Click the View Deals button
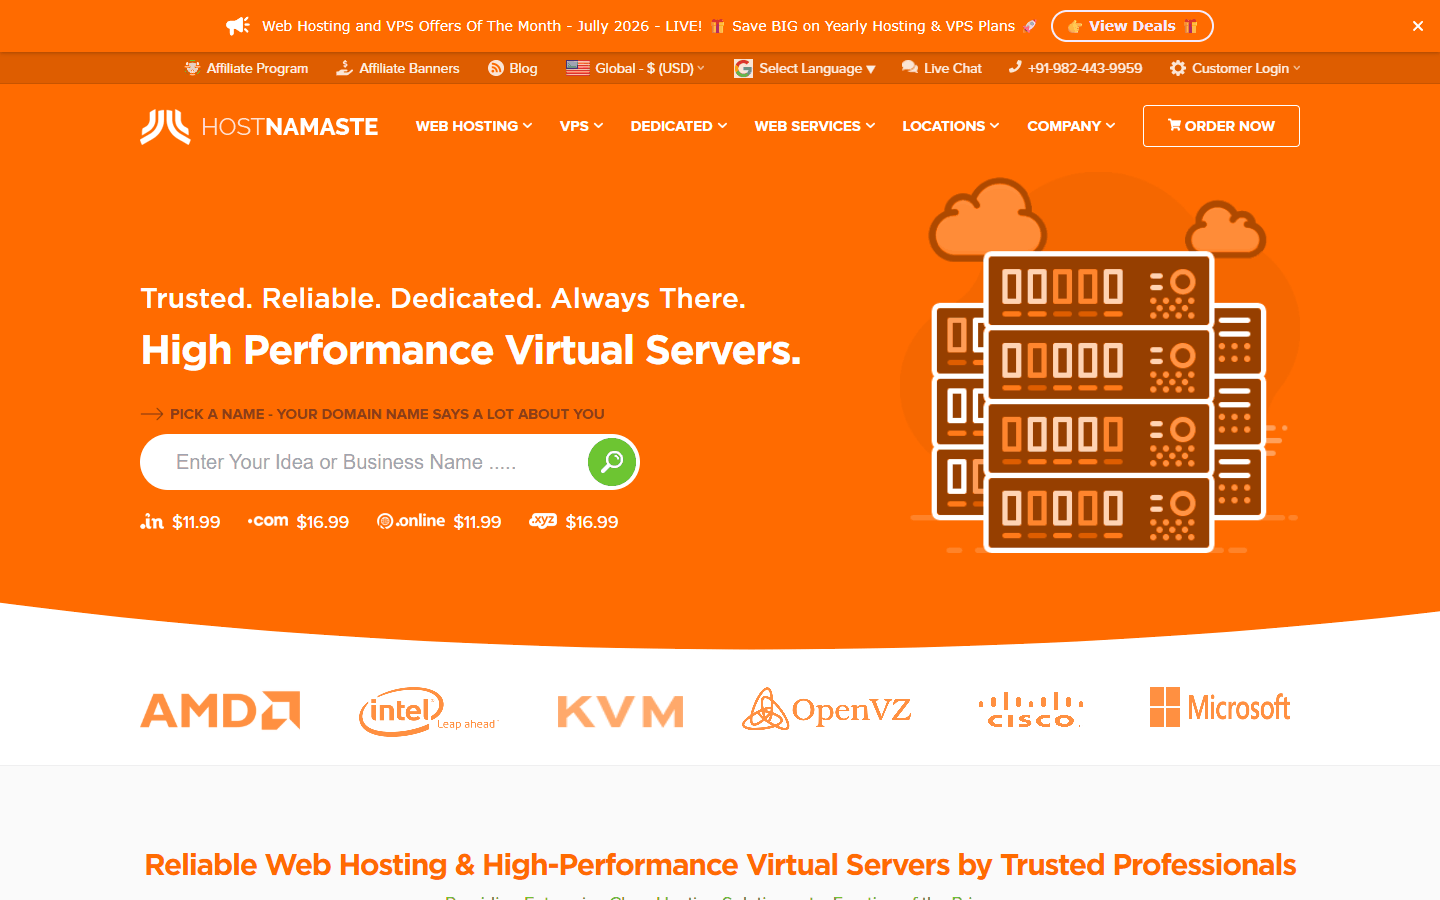This screenshot has width=1440, height=900. pos(1132,26)
